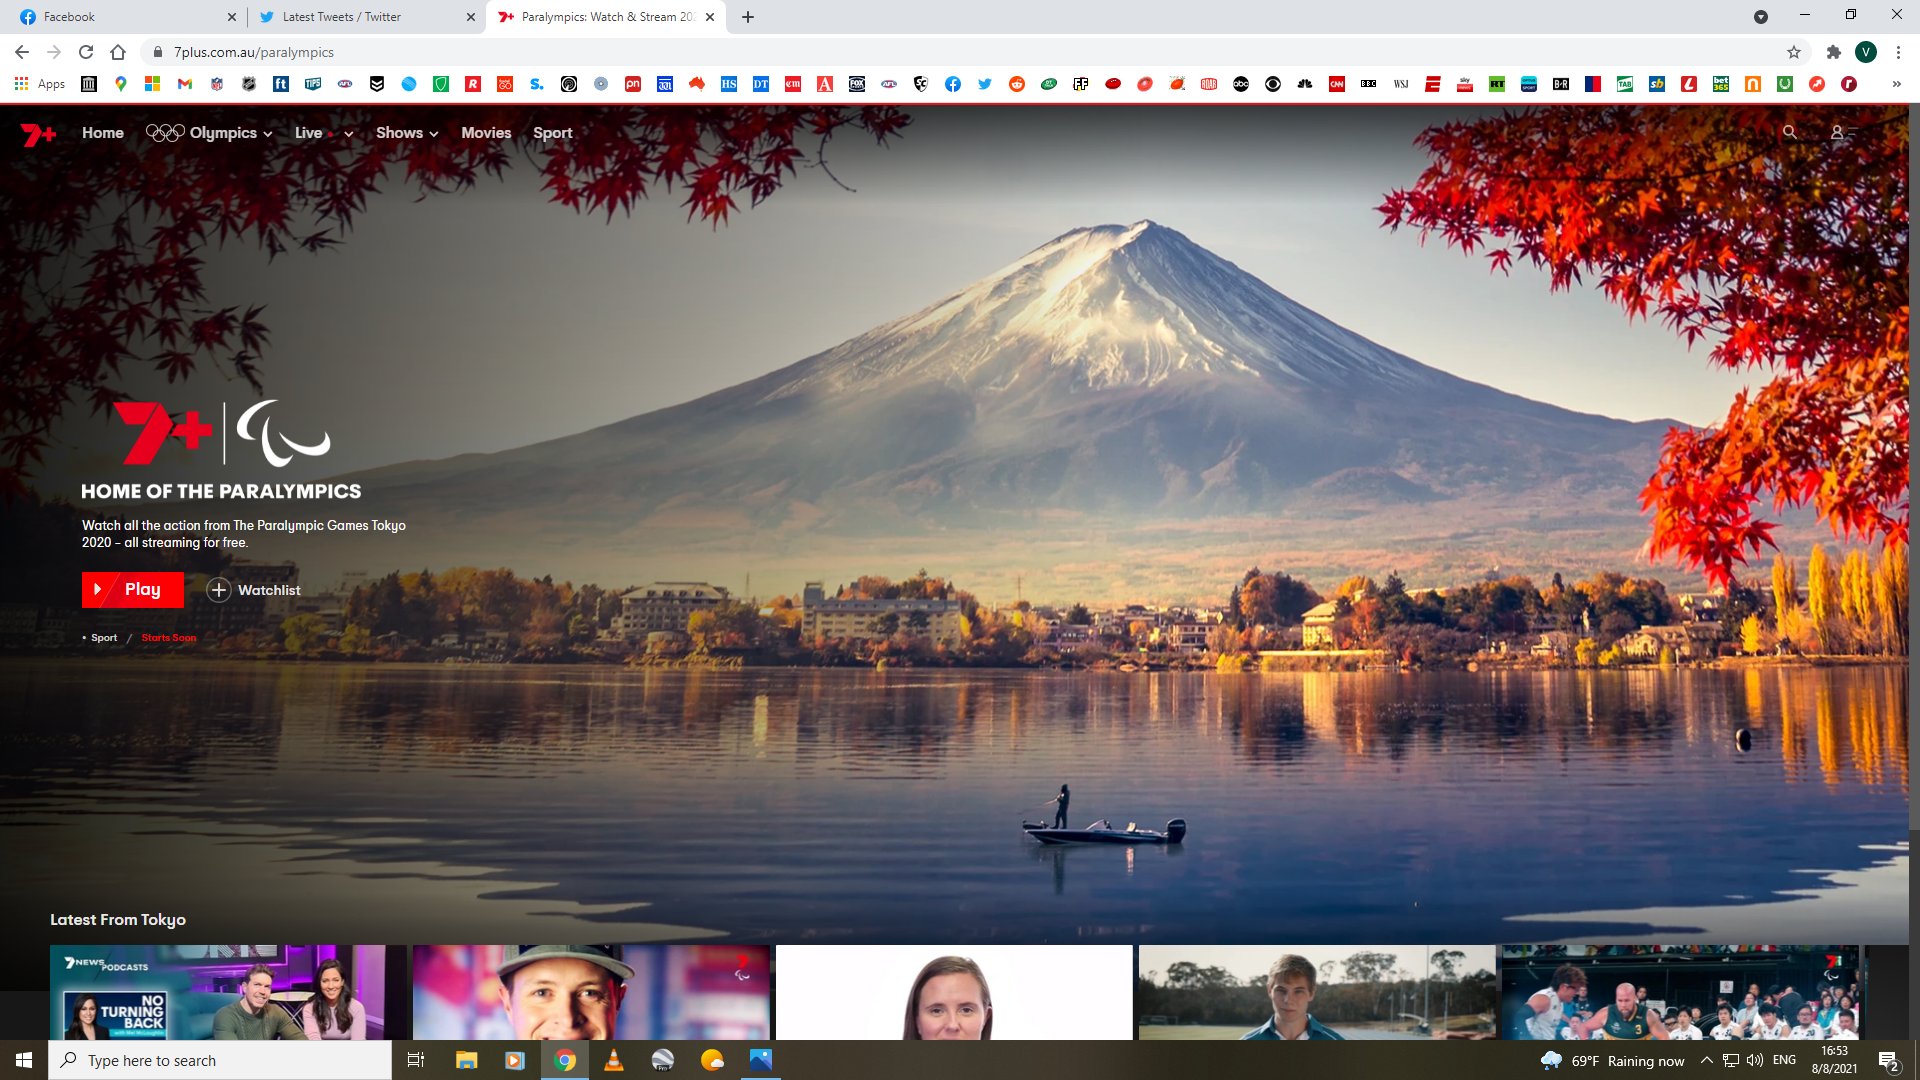Click the Sport category link under Play
1920x1080 pixels.
(x=104, y=638)
